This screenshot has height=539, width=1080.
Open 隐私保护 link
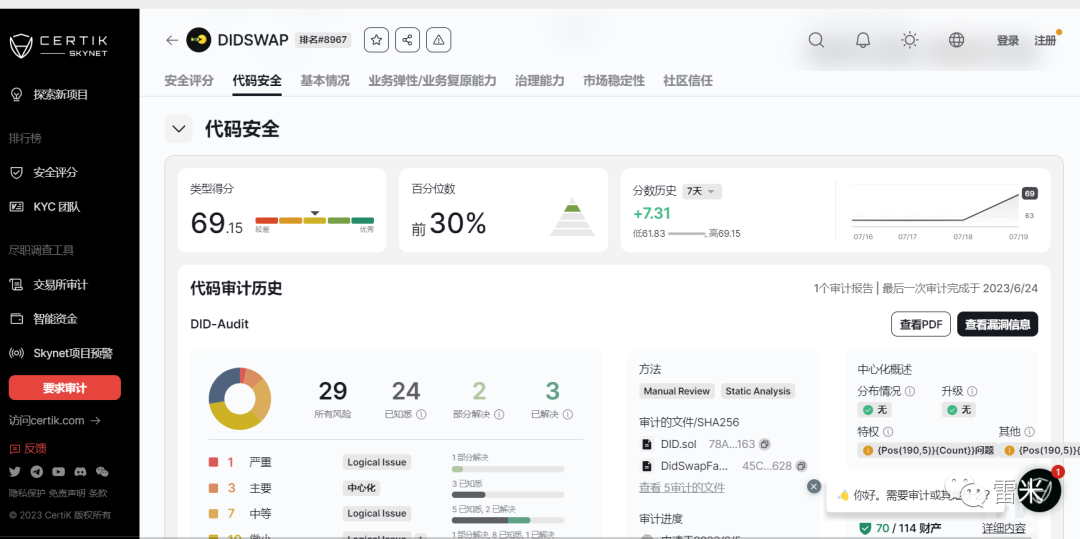(27, 493)
